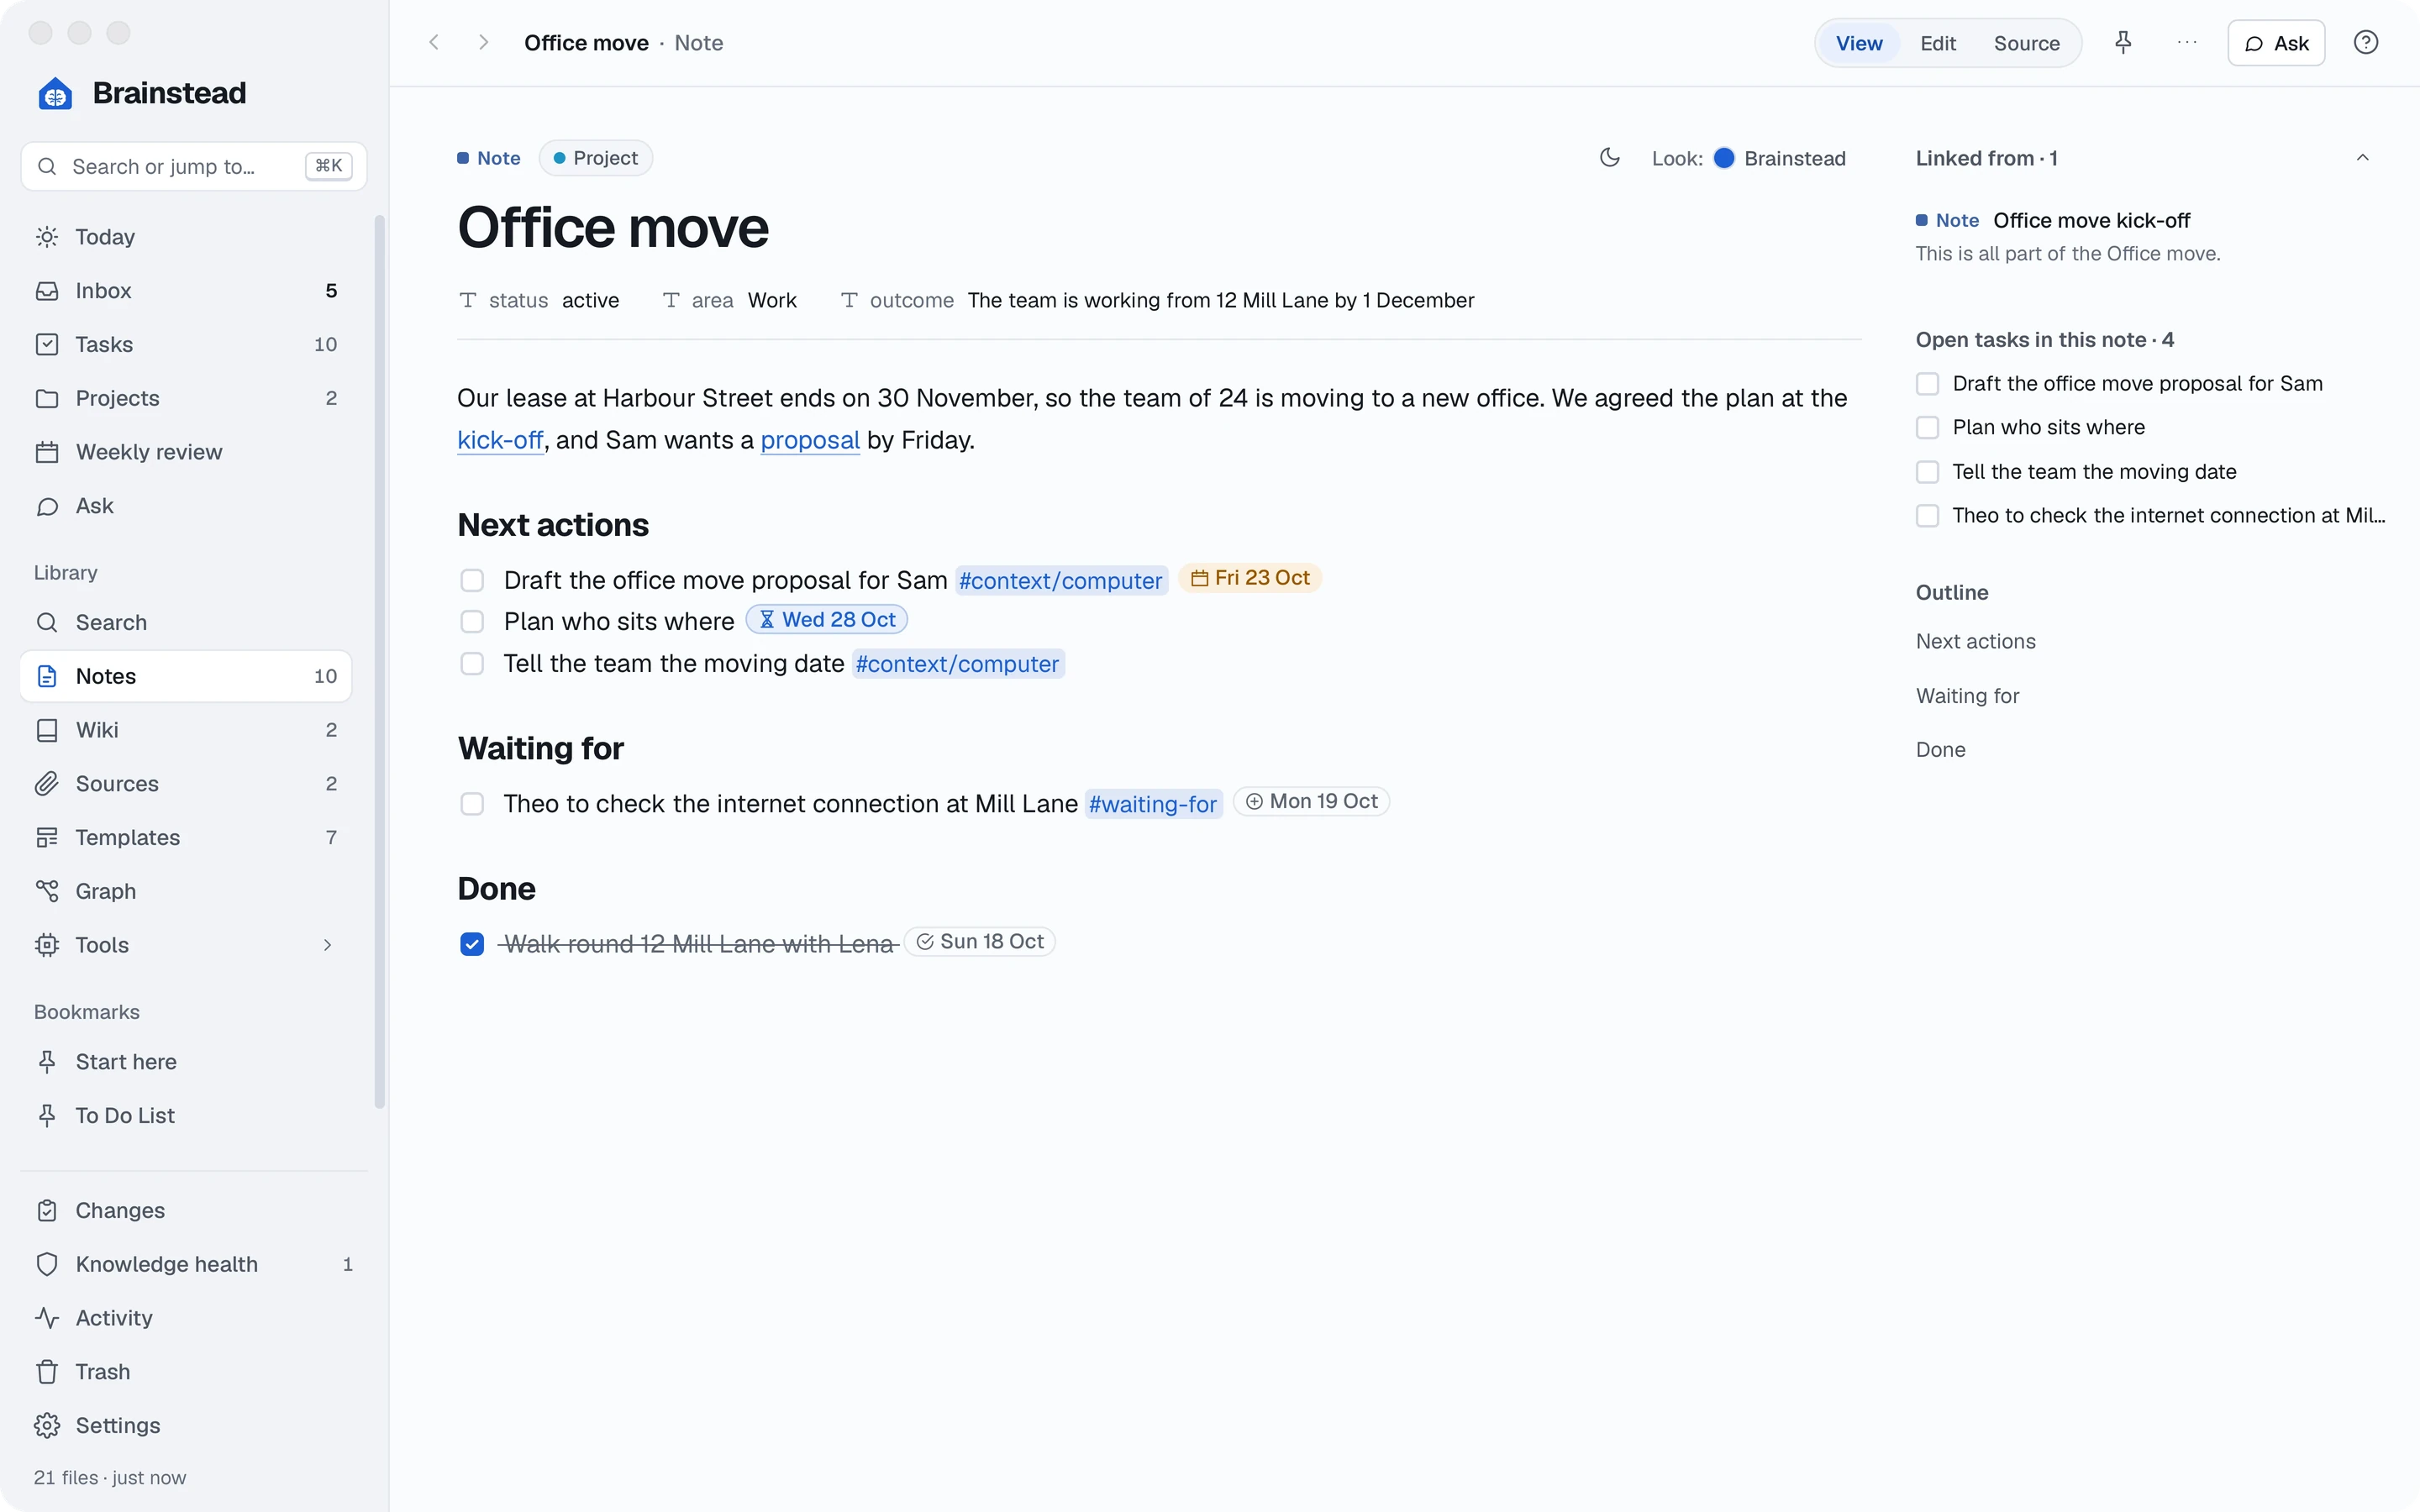Open linked note Office move kick-off

tap(2091, 220)
